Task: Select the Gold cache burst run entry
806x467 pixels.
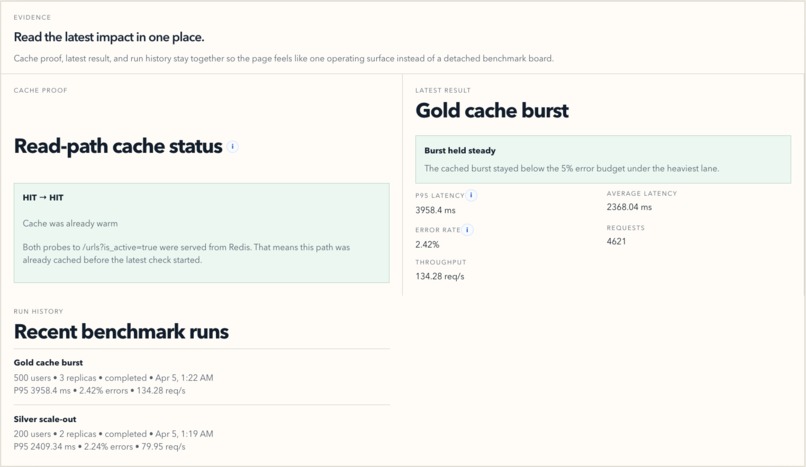Action: 202,377
